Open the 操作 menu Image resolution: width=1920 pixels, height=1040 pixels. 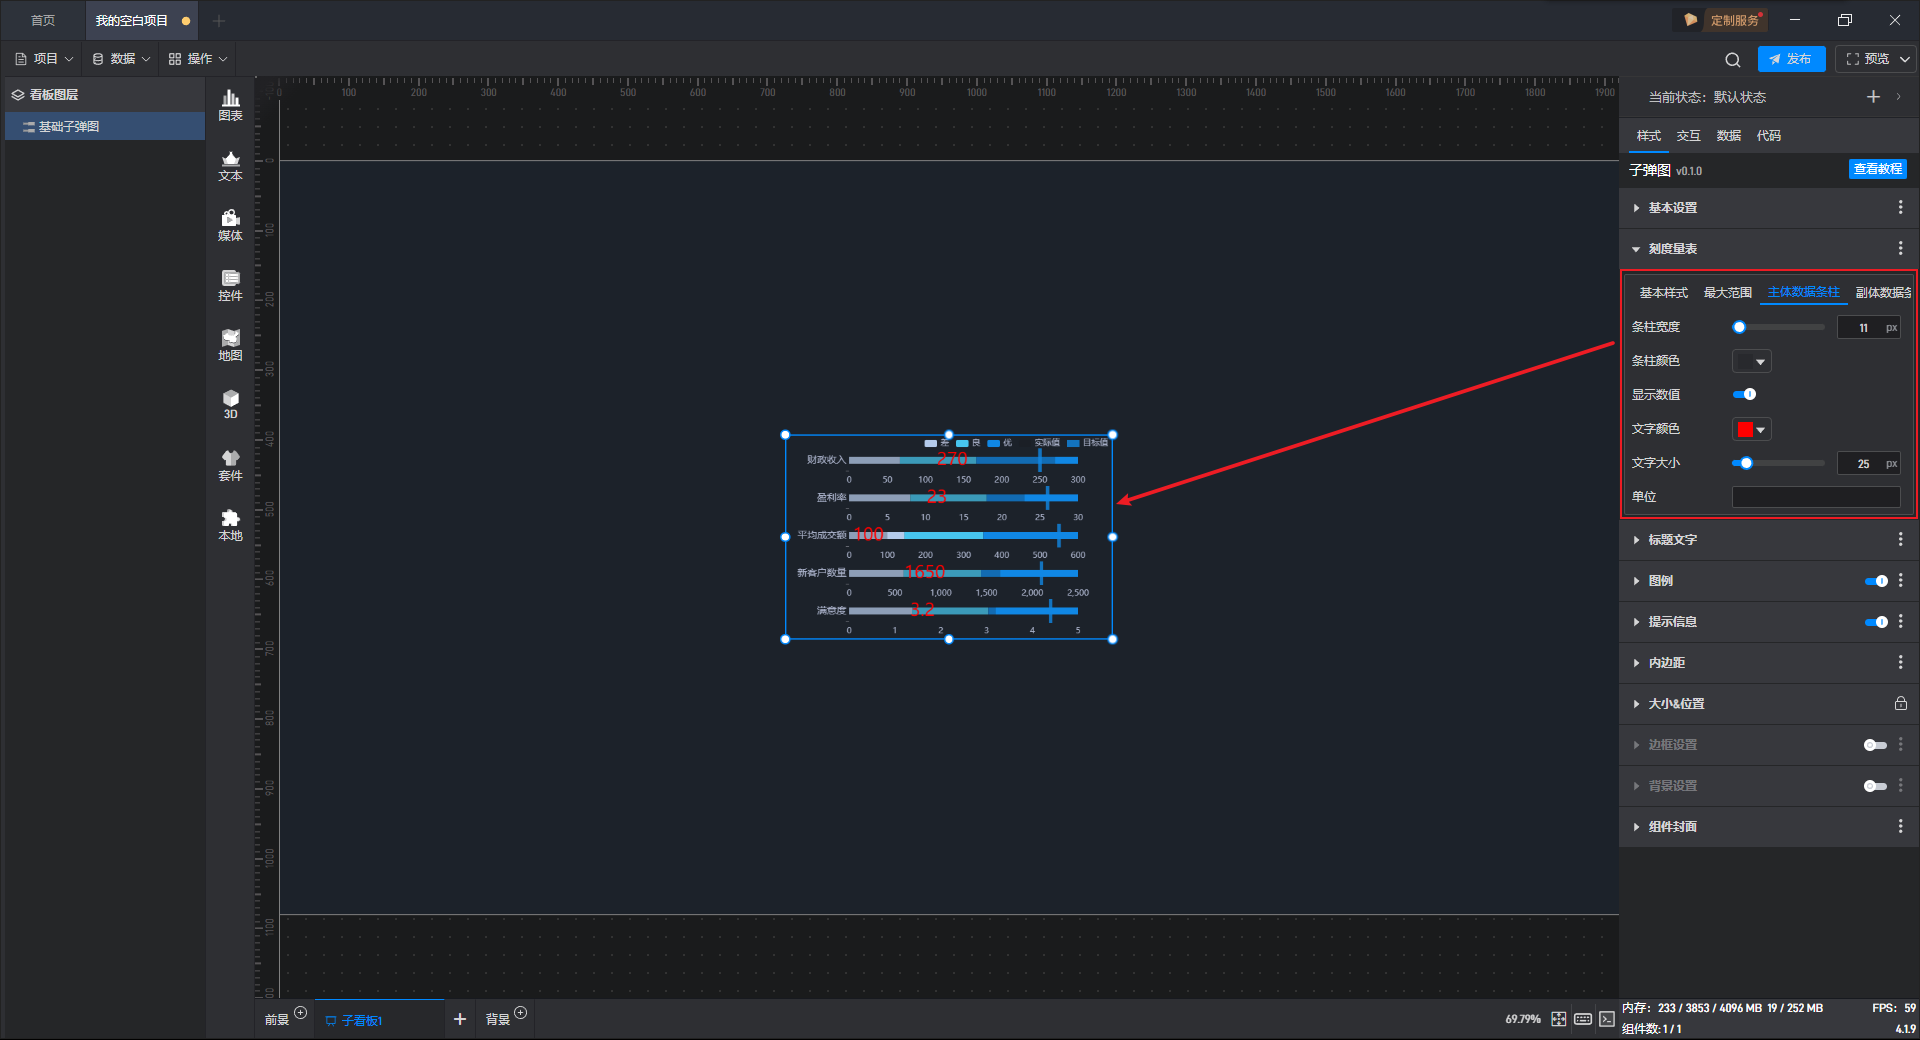tap(198, 59)
